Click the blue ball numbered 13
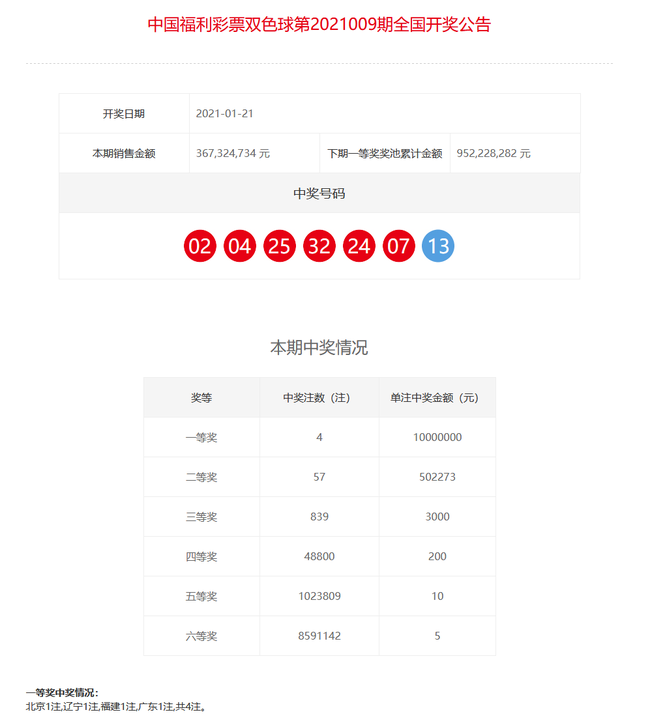 coord(438,246)
